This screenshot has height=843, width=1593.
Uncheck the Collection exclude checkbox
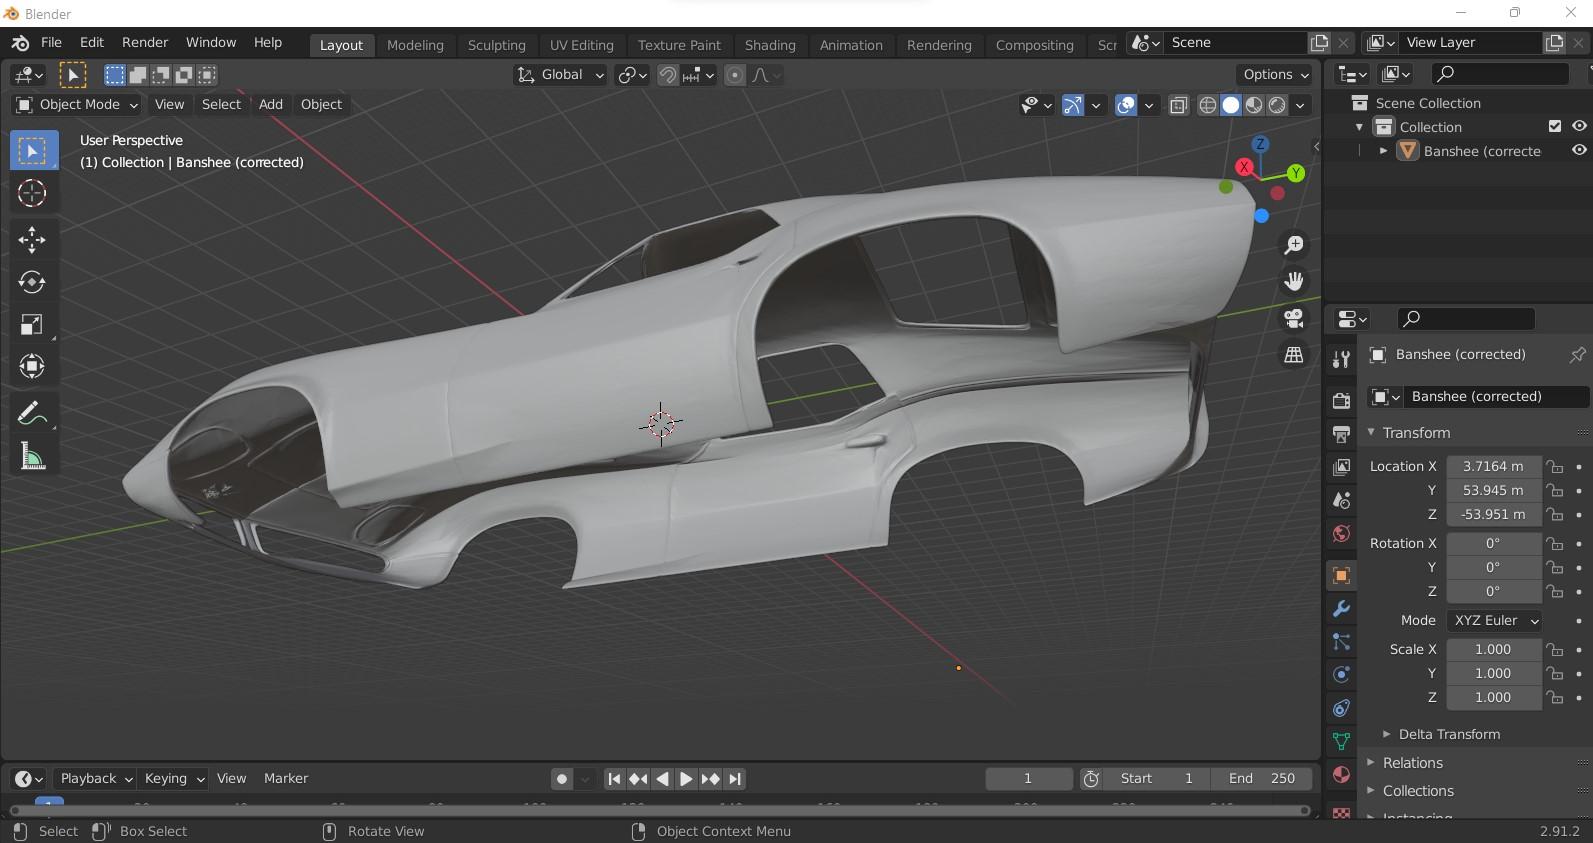(1554, 127)
